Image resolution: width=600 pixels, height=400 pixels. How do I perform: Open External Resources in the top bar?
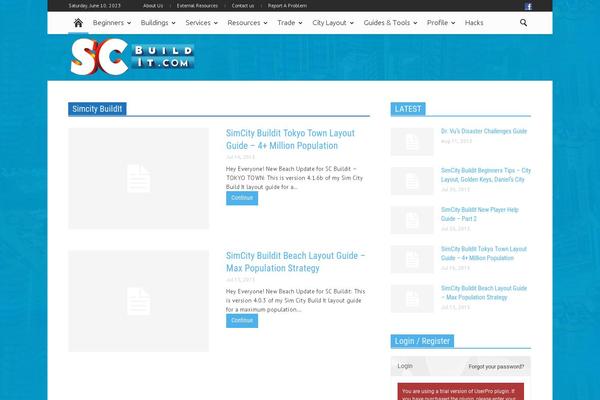click(197, 6)
